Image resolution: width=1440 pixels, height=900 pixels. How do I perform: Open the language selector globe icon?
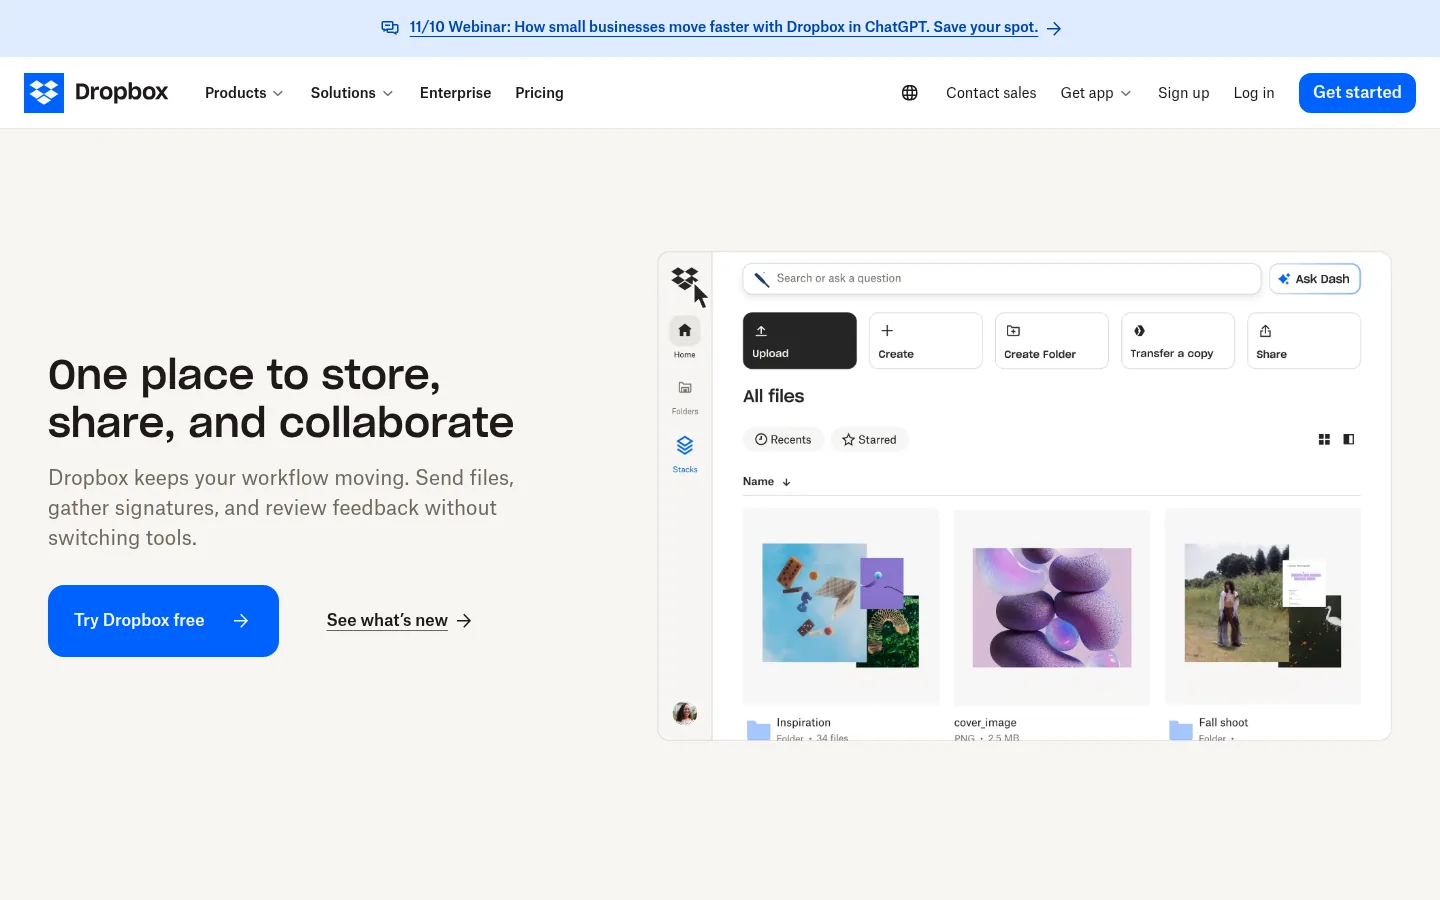click(910, 93)
